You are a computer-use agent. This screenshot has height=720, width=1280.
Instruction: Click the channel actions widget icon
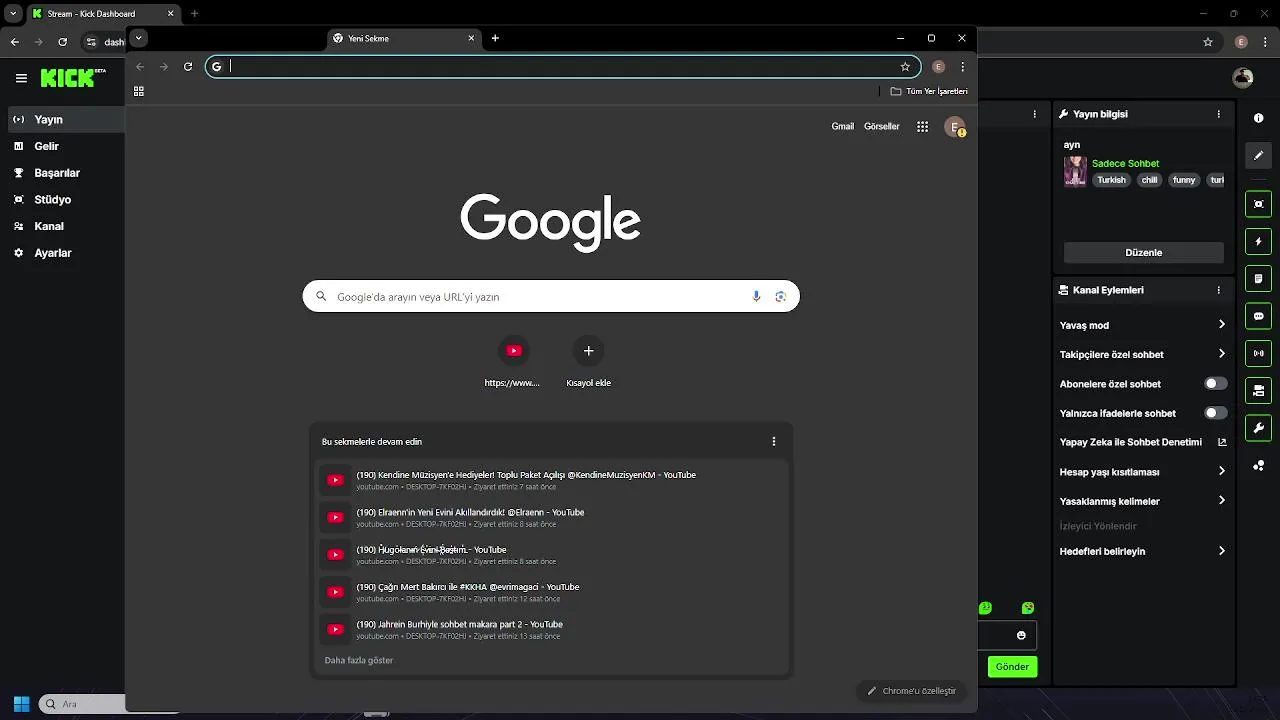tap(1258, 390)
